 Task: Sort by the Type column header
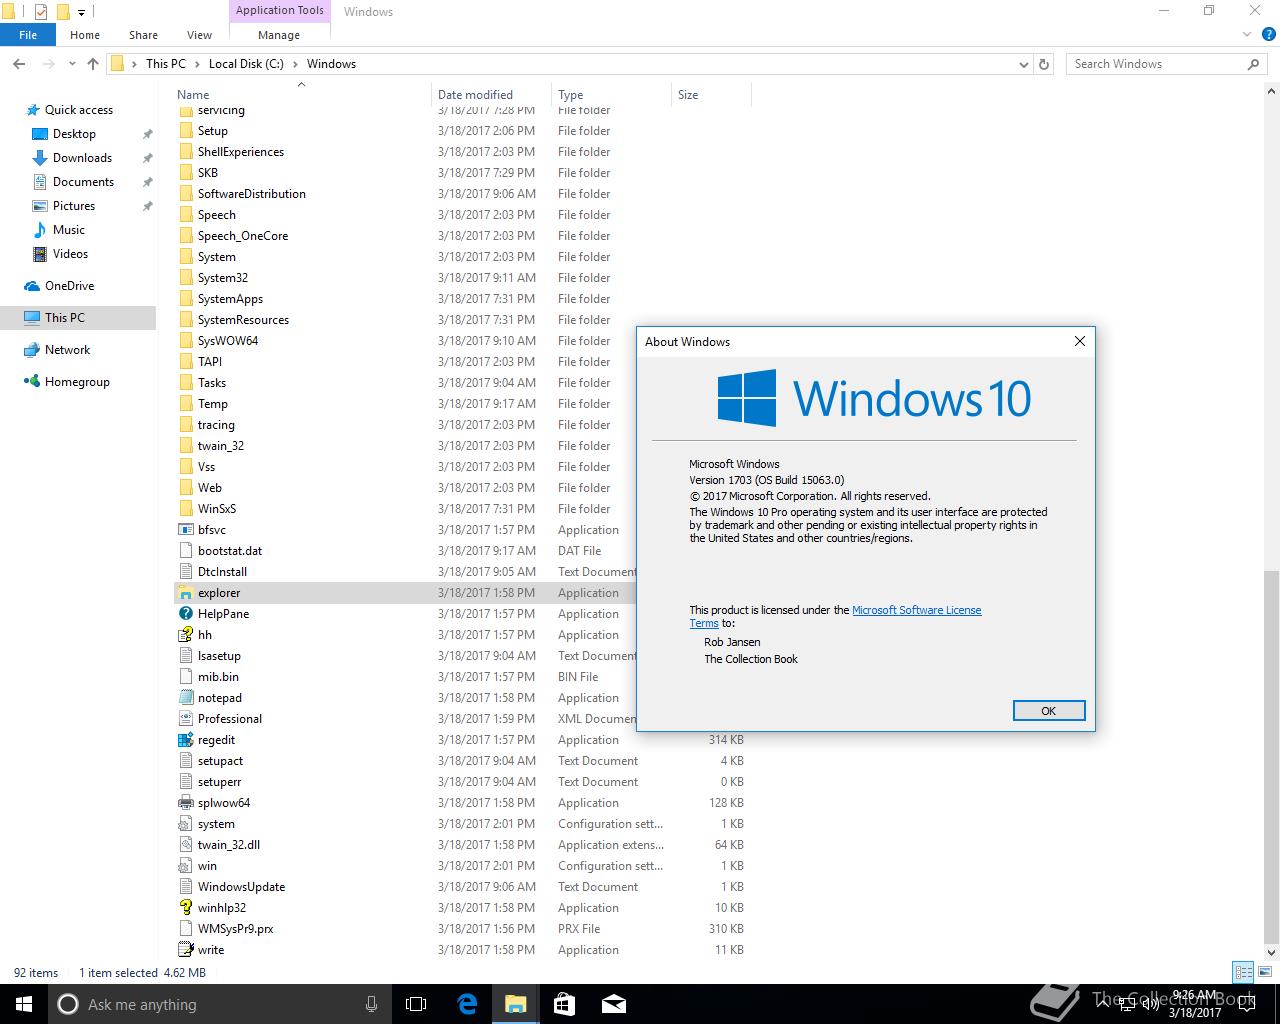611,95
